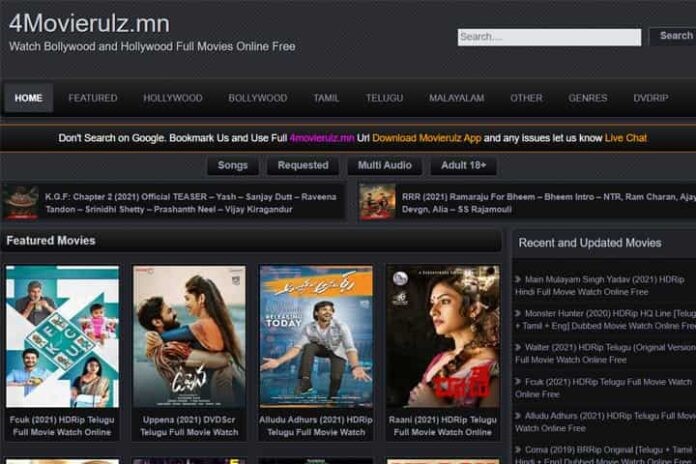Viewport: 696px width, 464px height.
Task: Click the K.G.F. Chapter 2 teaser thumbnail
Action: [20, 202]
